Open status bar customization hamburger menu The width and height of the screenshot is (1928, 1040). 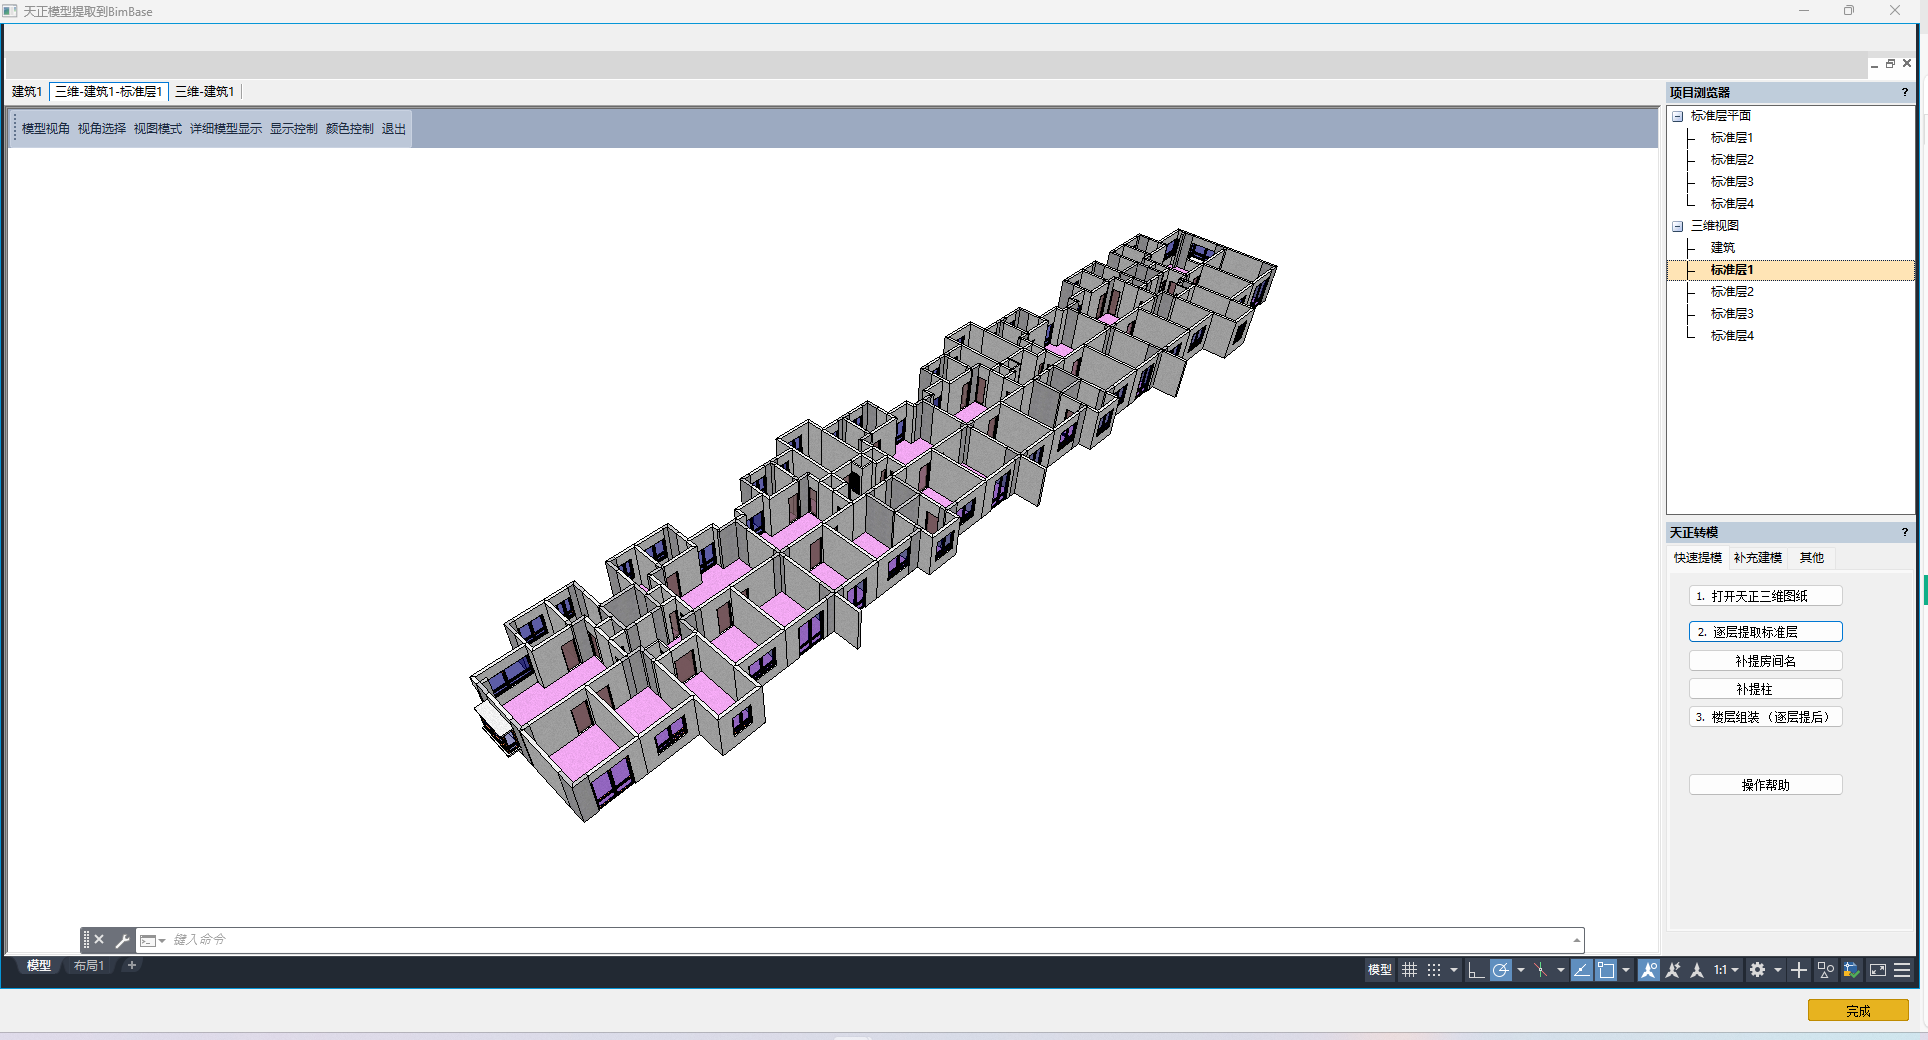1902,970
